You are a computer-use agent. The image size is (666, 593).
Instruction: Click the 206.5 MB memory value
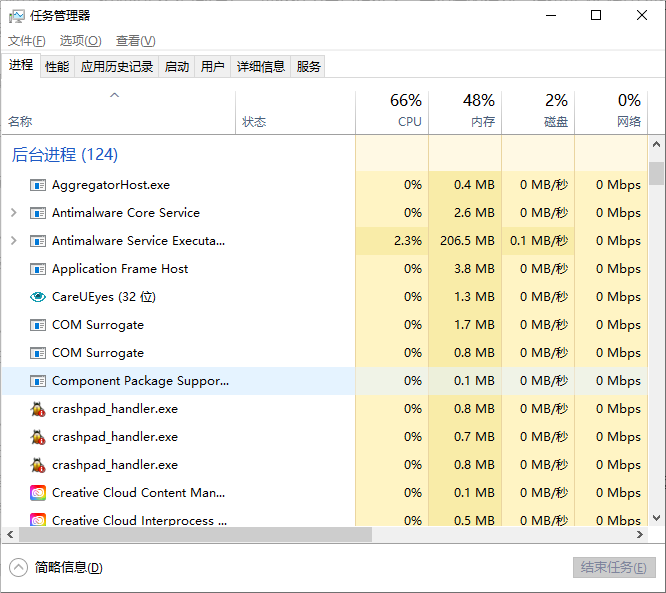pos(467,241)
